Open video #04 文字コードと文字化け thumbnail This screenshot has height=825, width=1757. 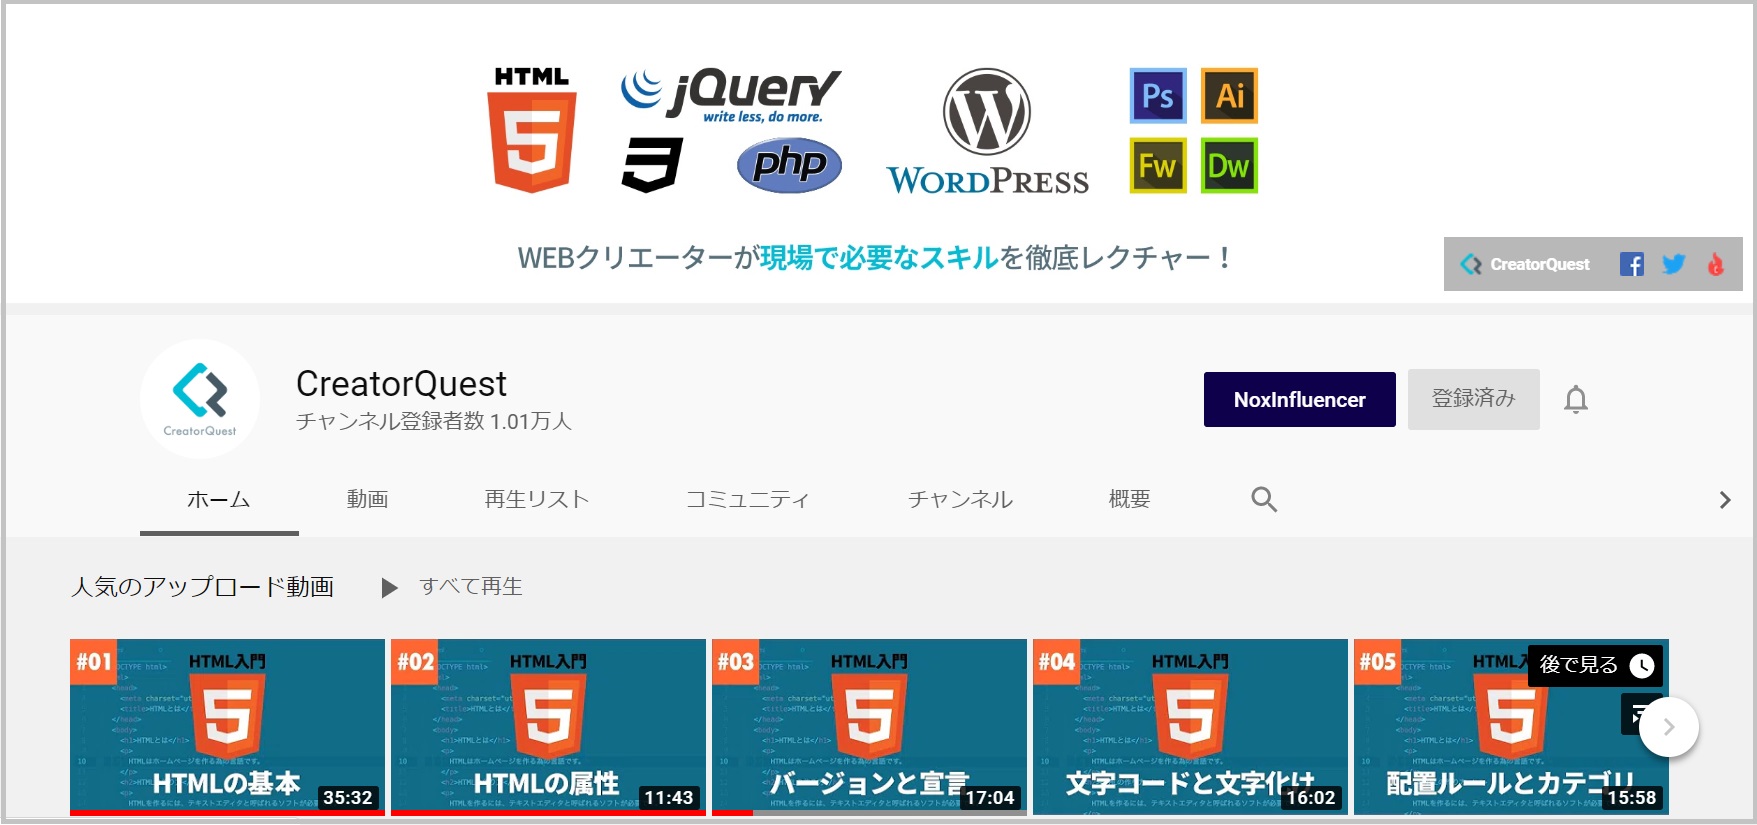(1190, 727)
